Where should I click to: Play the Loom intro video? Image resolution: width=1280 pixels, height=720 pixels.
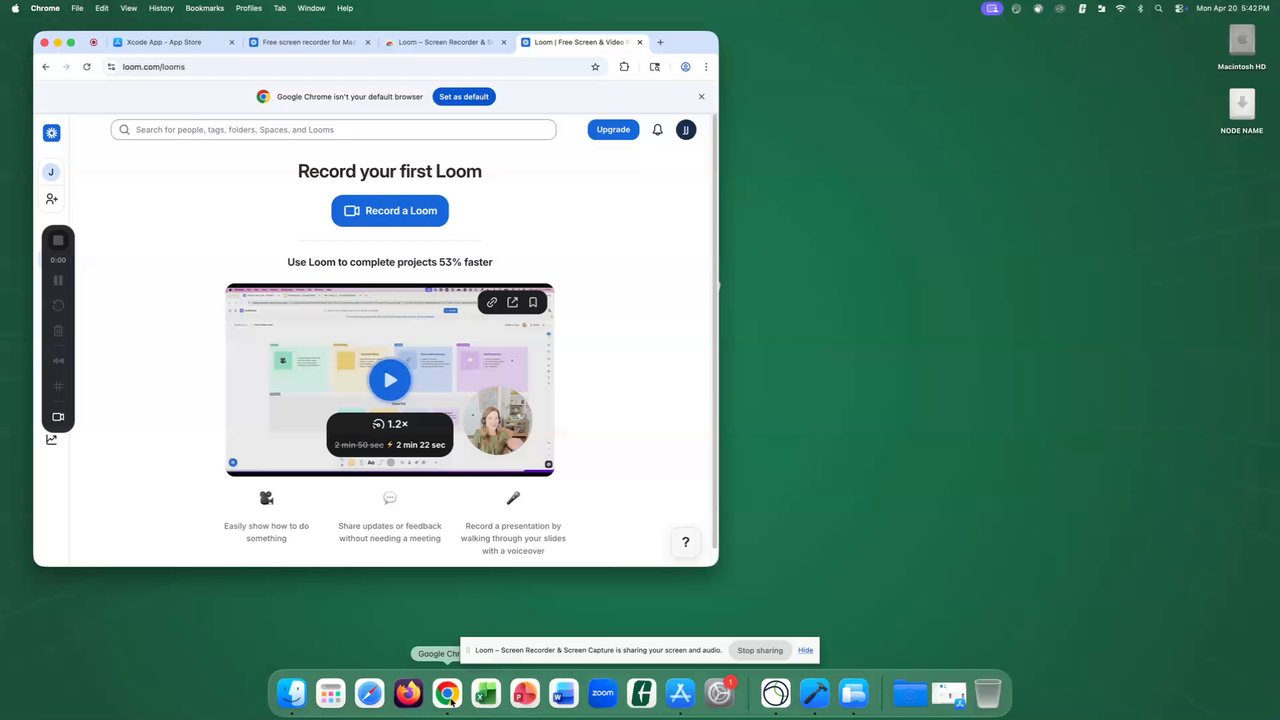(x=390, y=380)
